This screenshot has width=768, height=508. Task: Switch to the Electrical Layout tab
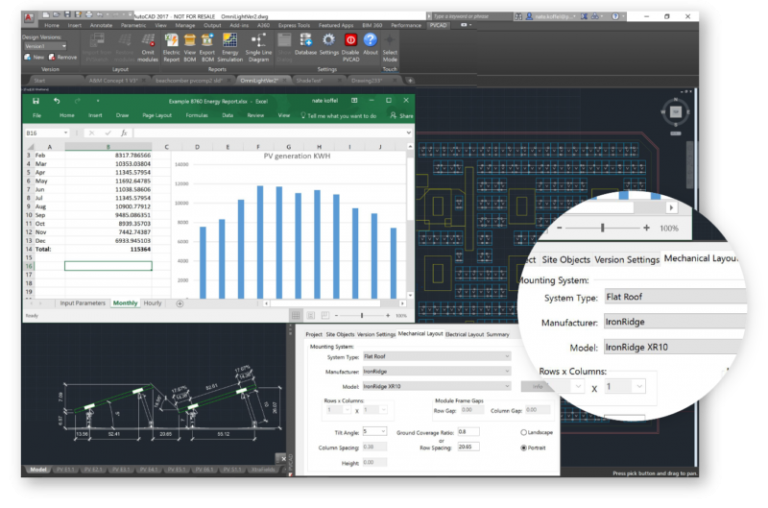[464, 334]
